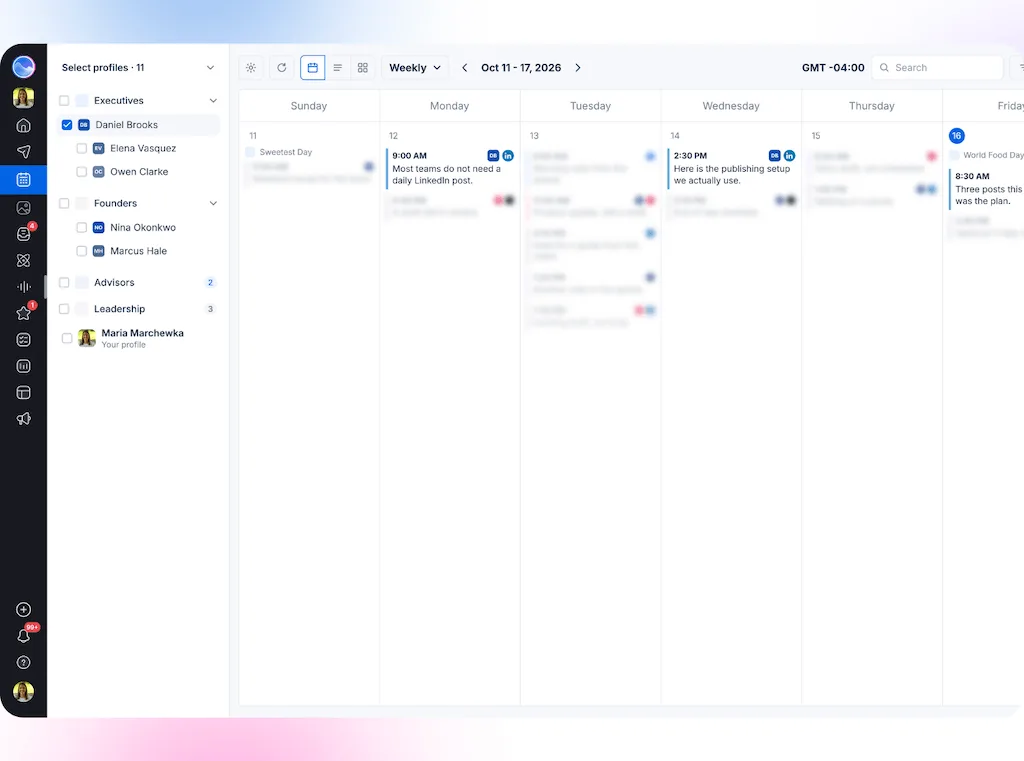
Task: Collapse the Select profiles panel chevron
Action: [x=210, y=68]
